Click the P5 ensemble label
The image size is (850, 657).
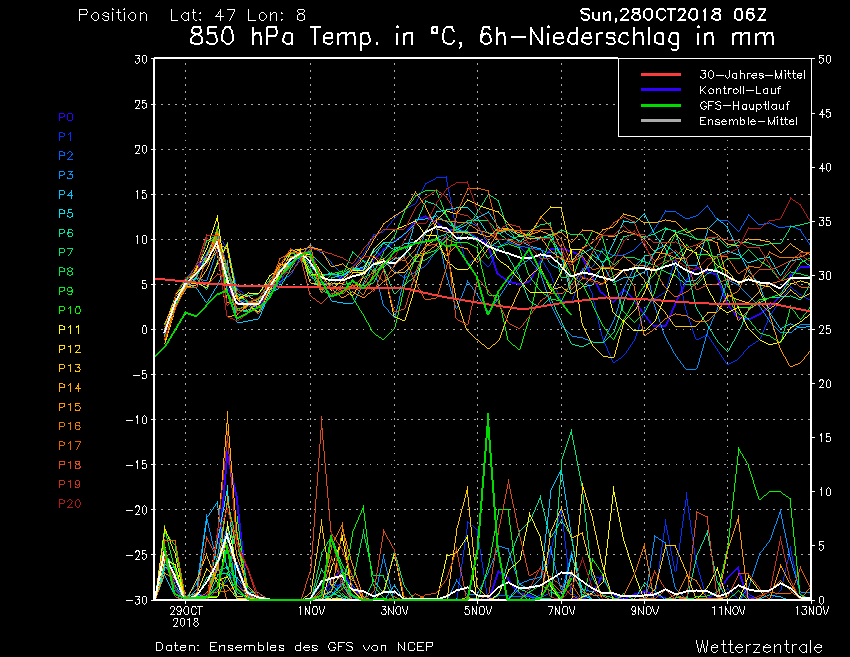[66, 214]
